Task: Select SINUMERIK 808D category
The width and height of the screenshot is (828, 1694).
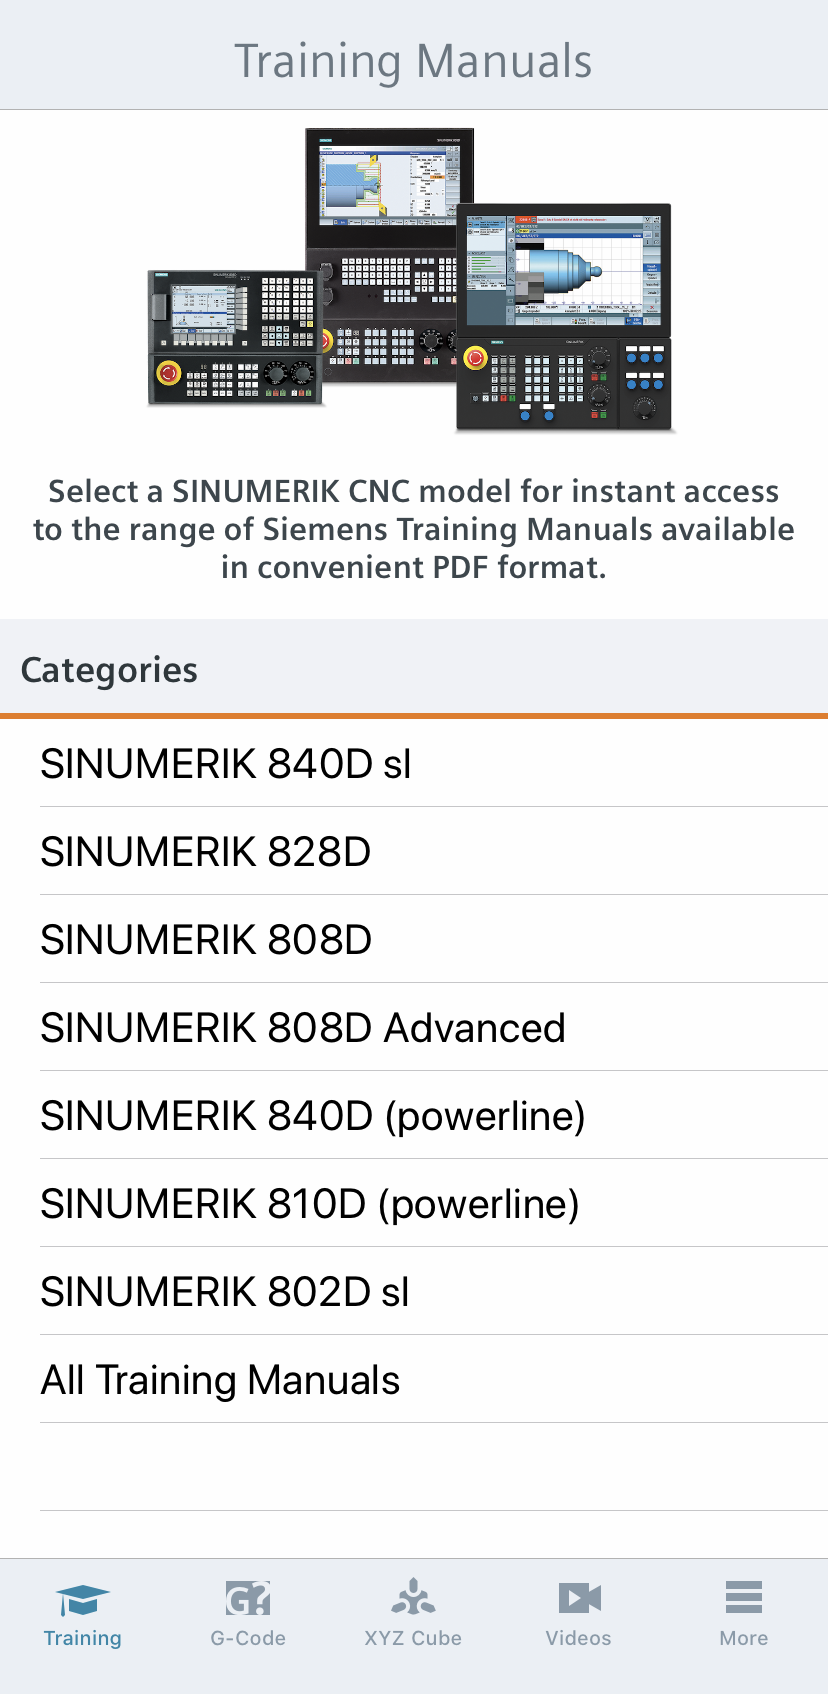Action: click(x=414, y=939)
